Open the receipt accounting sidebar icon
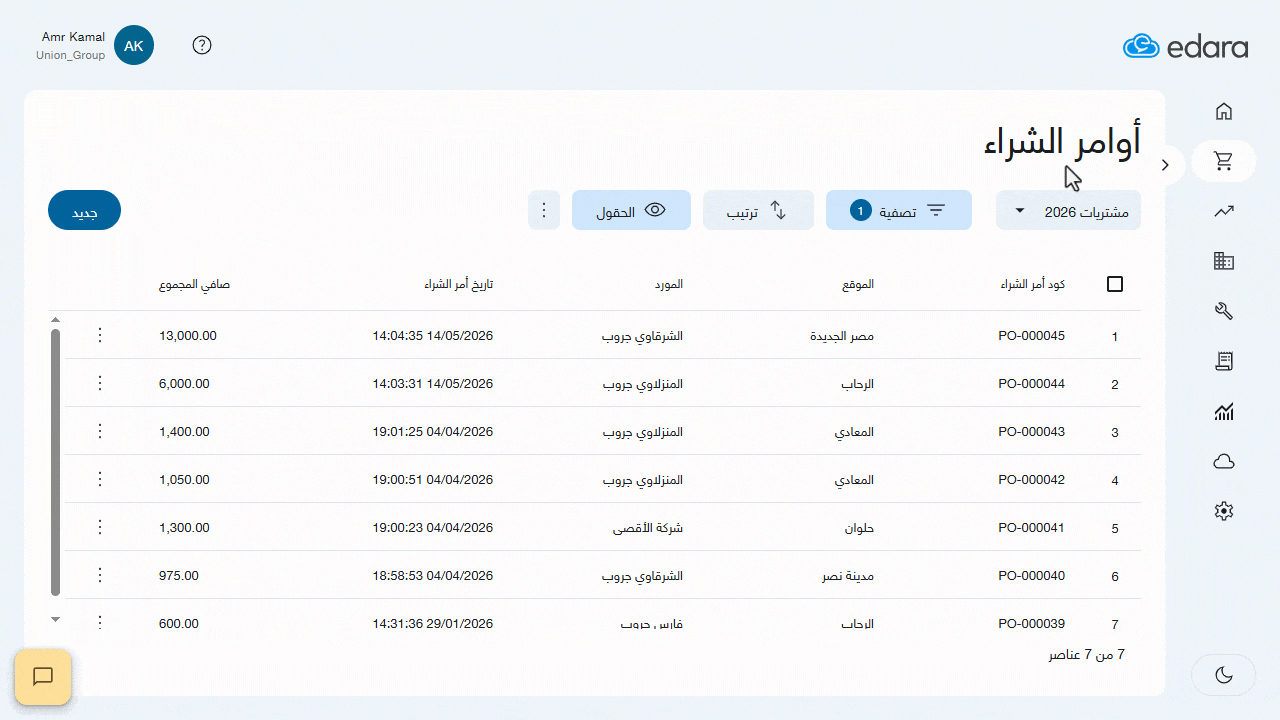 point(1224,361)
